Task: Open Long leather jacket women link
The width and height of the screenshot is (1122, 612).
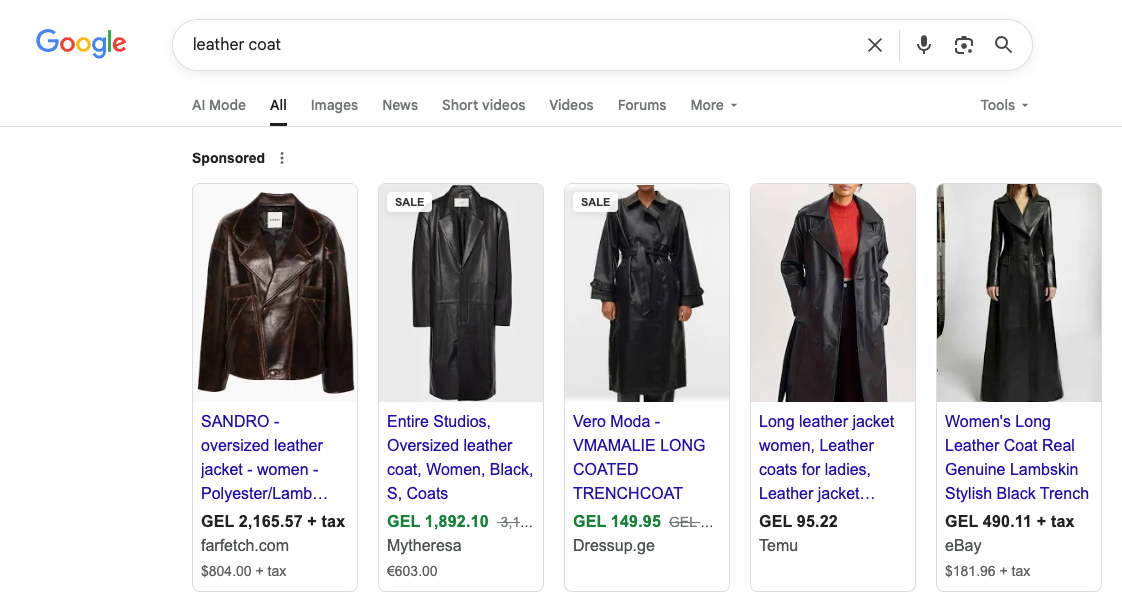Action: click(x=826, y=457)
